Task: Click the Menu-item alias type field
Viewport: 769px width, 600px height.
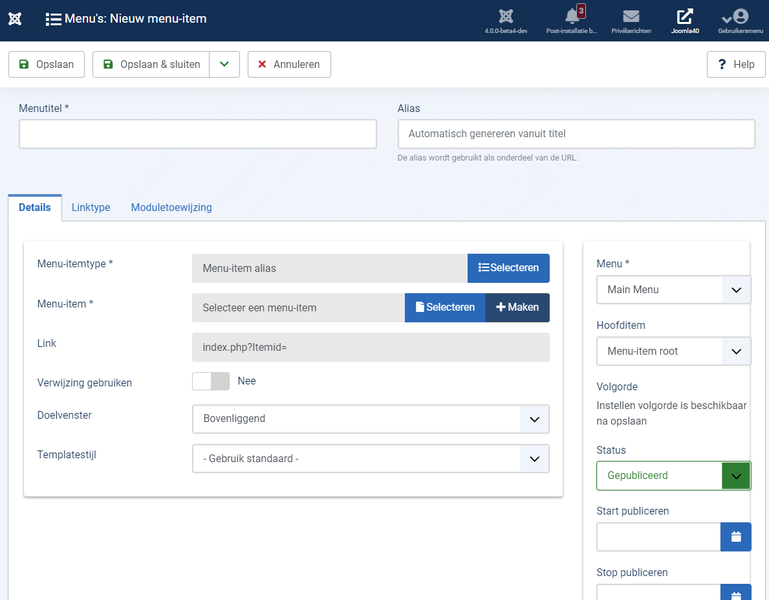Action: click(x=330, y=268)
